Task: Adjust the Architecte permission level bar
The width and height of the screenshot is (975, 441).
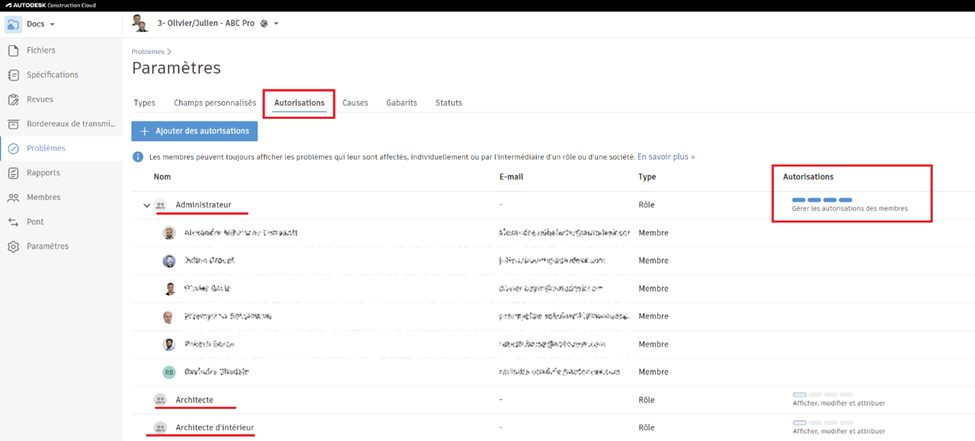Action: pos(821,395)
